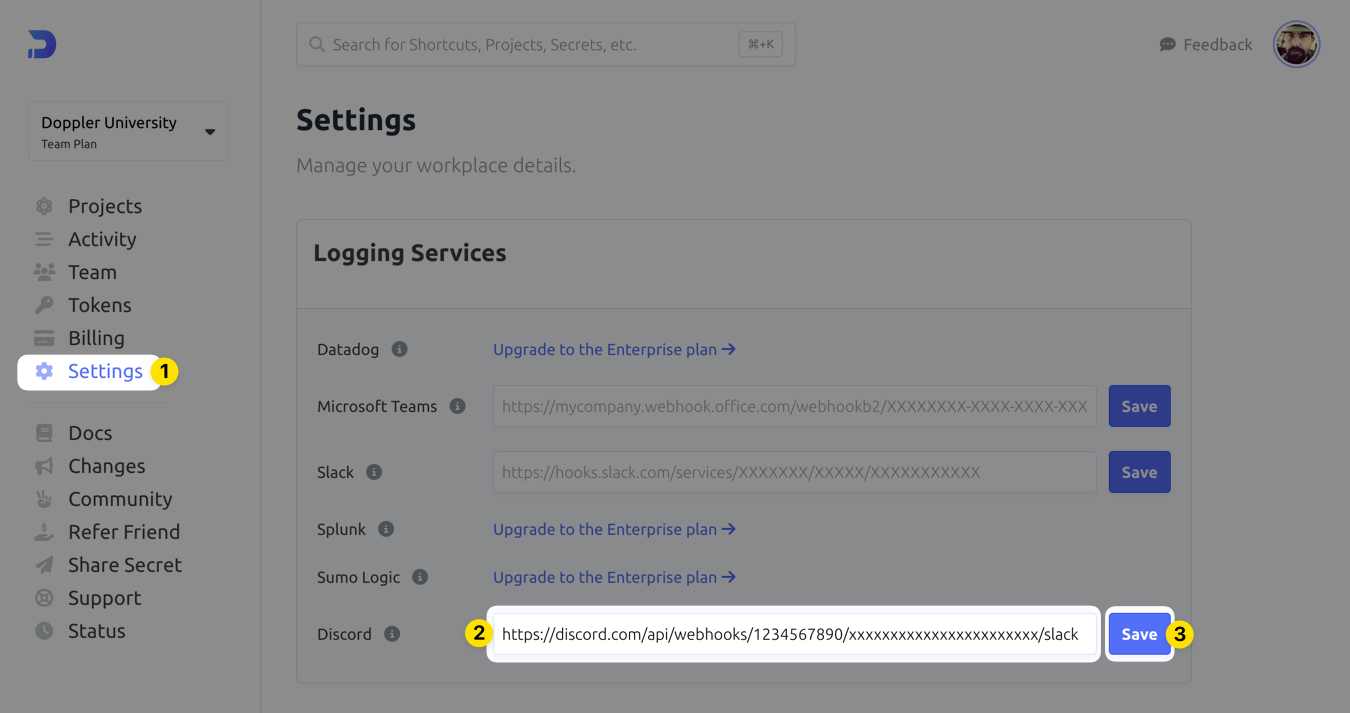The width and height of the screenshot is (1350, 713).
Task: Click the Settings gear icon
Action: (44, 371)
